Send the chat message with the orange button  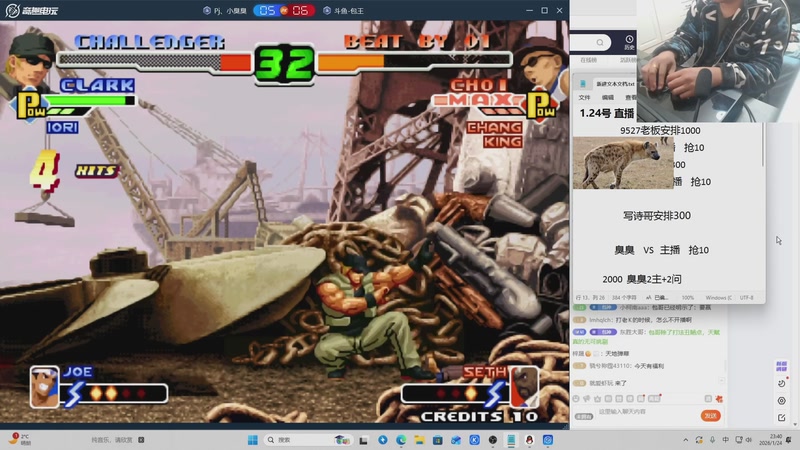(711, 416)
